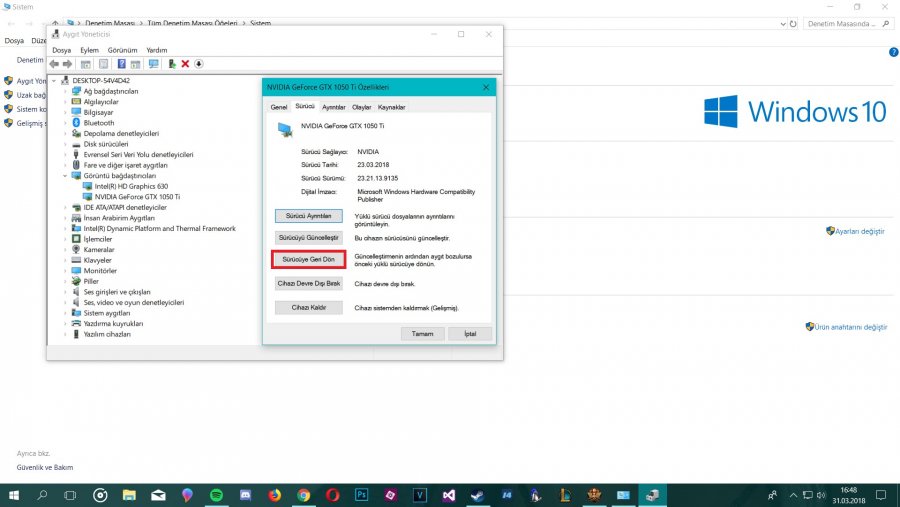This screenshot has width=900, height=507.
Task: Collapse the DESKTOP-54V4D42 root node
Action: [x=54, y=80]
